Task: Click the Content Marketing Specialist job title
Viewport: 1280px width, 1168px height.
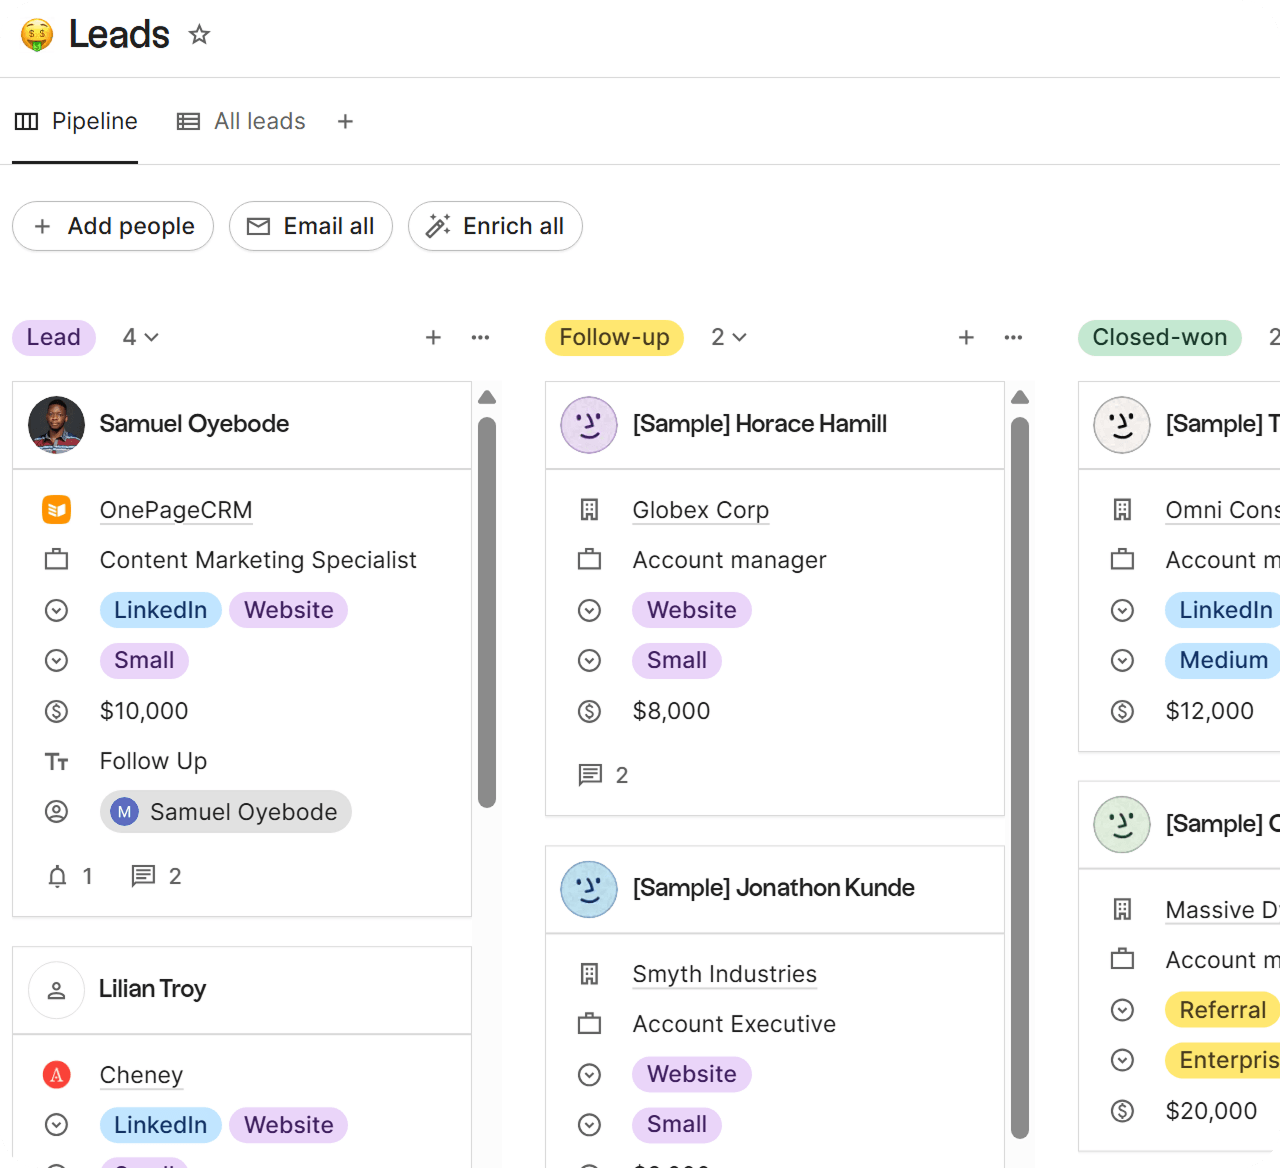Action: 258,560
